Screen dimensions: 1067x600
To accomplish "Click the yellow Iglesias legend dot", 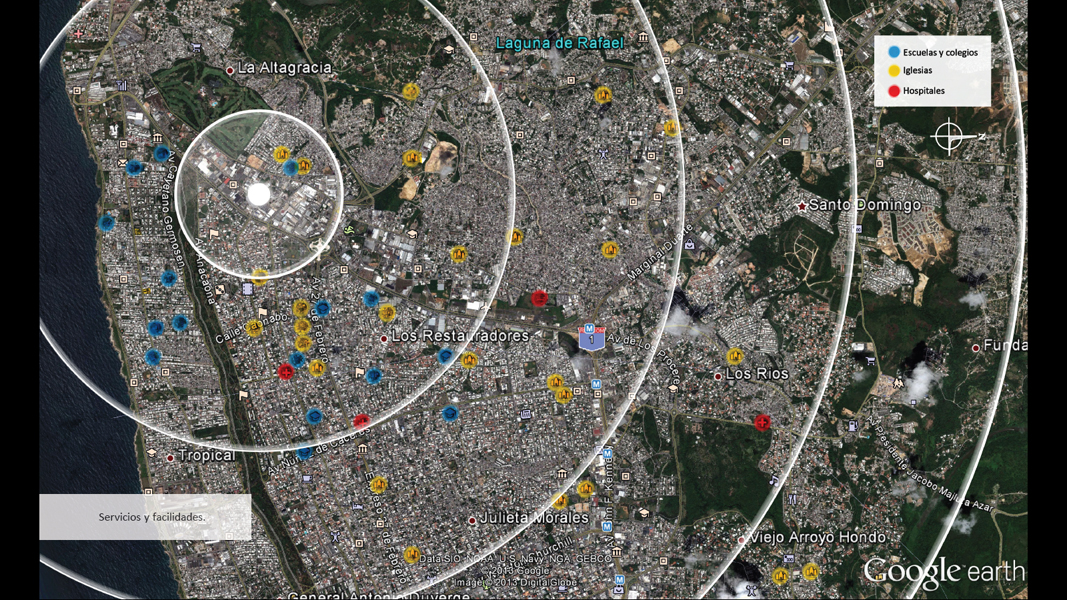I will [x=894, y=71].
